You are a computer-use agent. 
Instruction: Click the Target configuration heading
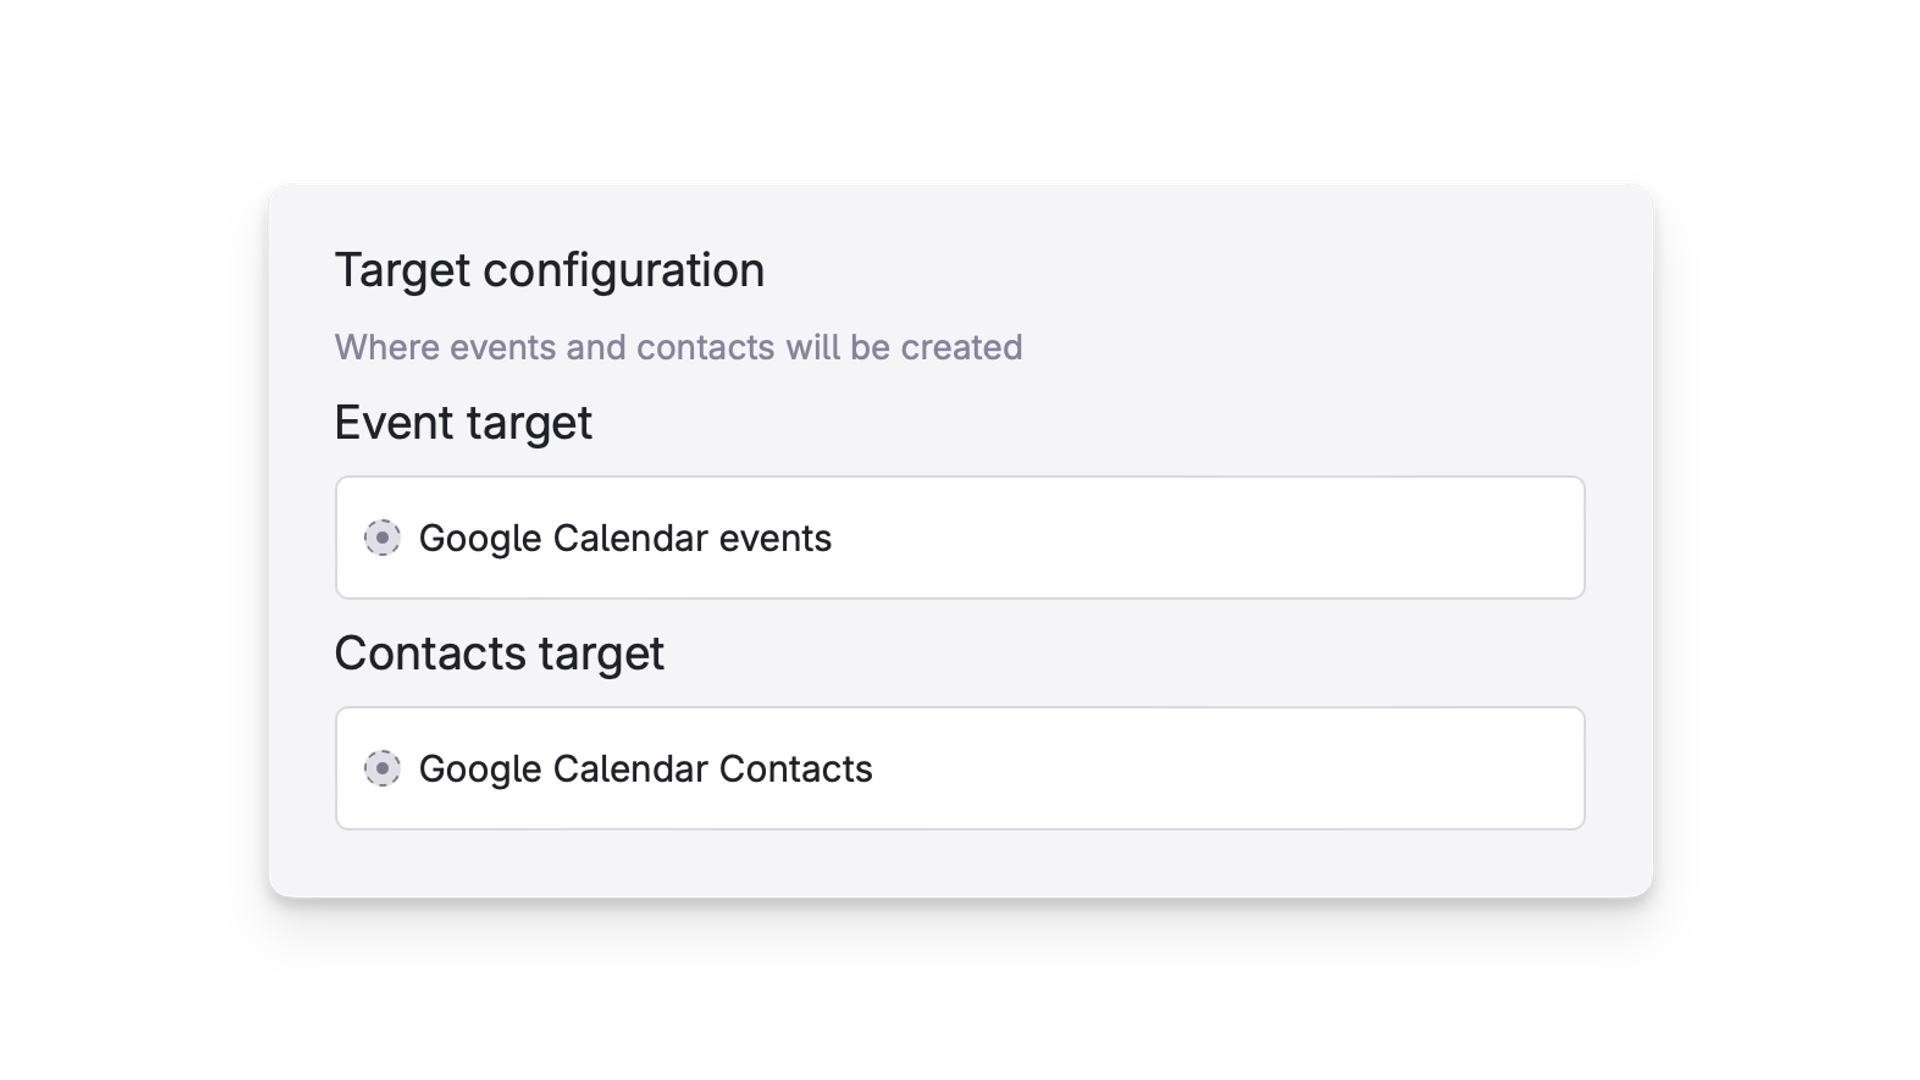550,270
